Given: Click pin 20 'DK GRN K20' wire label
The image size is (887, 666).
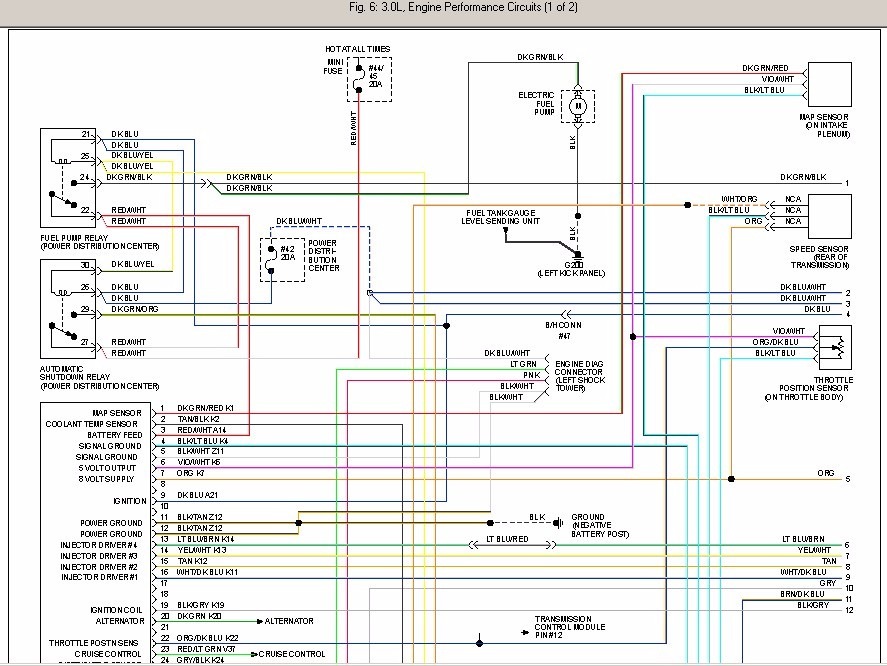Looking at the screenshot, I should (x=199, y=616).
